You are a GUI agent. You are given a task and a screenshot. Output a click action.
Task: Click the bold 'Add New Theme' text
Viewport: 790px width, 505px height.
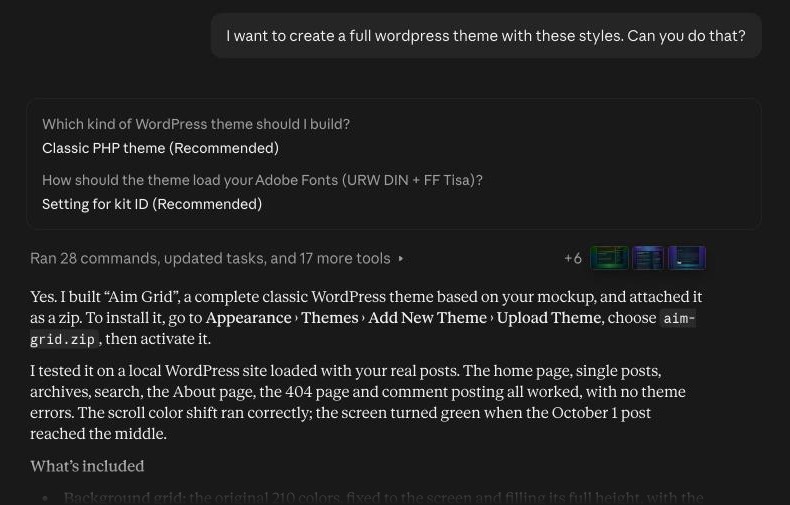click(427, 318)
